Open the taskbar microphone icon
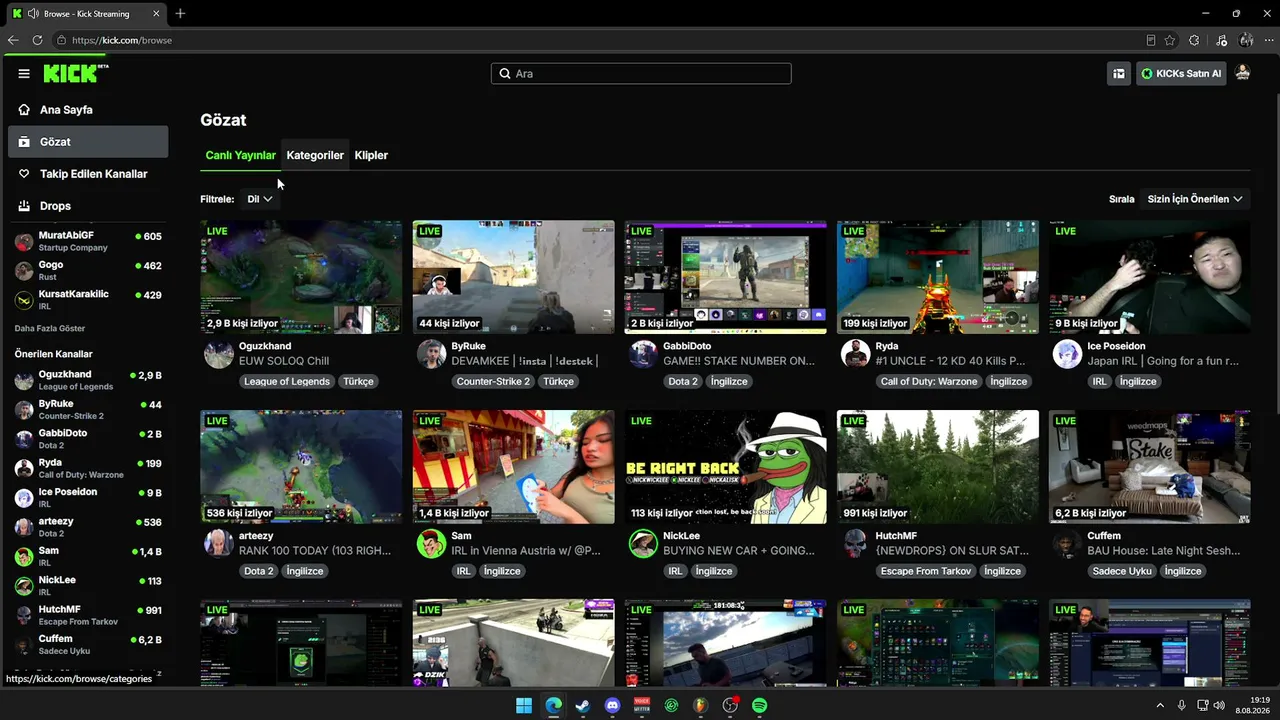The width and height of the screenshot is (1280, 720). [x=1182, y=706]
